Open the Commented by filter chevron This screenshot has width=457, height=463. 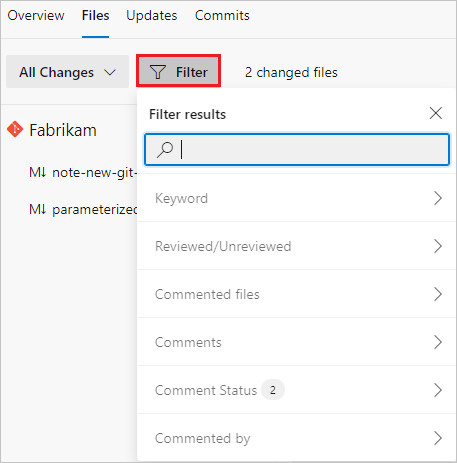click(x=438, y=438)
